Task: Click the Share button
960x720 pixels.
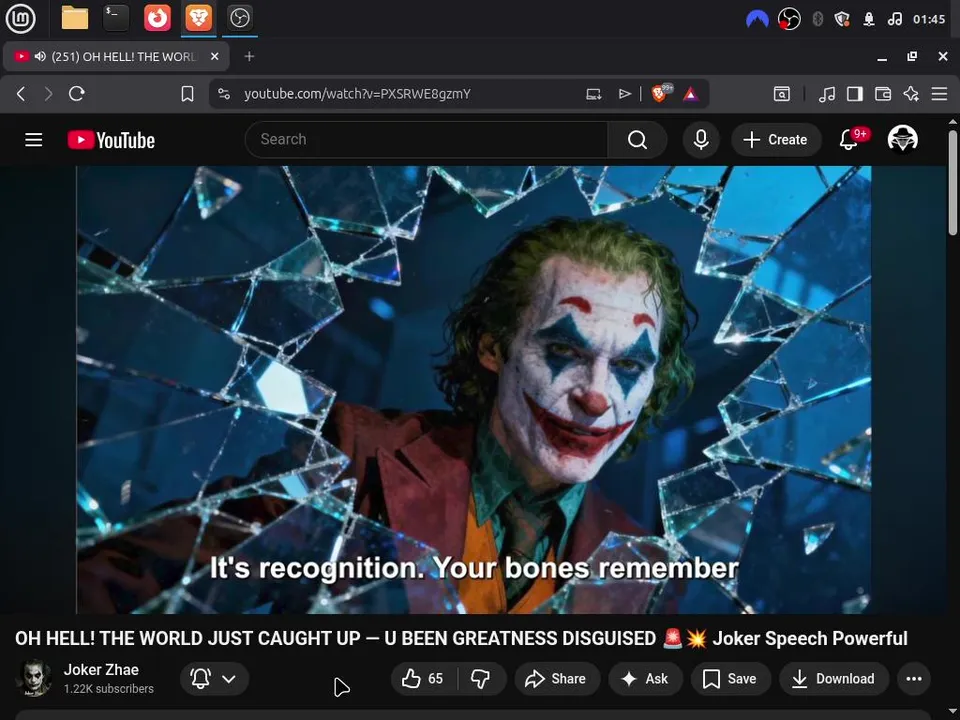Action: pos(557,678)
